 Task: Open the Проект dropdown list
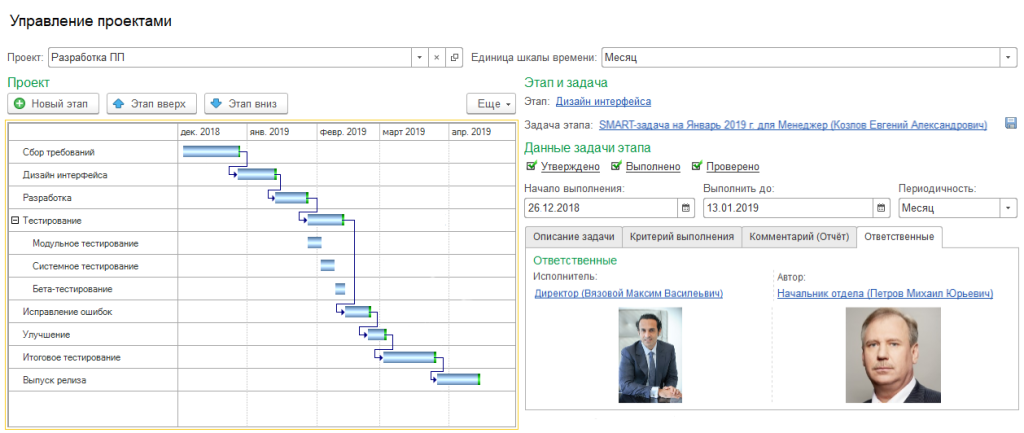(x=420, y=58)
